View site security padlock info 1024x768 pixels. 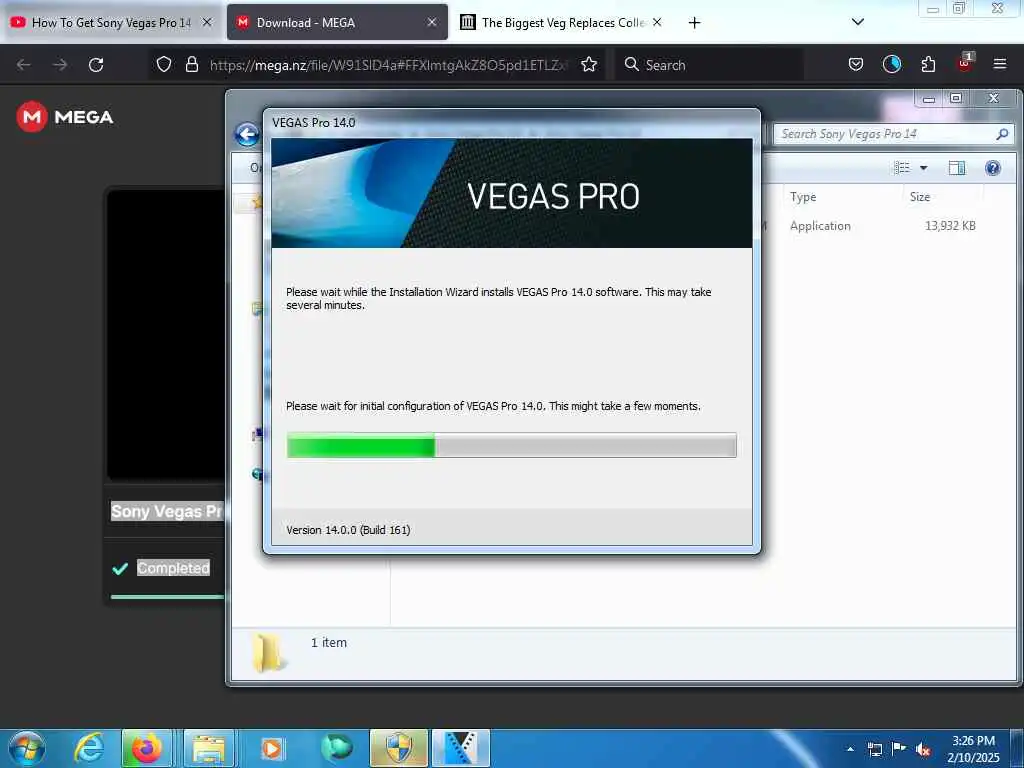pos(191,64)
